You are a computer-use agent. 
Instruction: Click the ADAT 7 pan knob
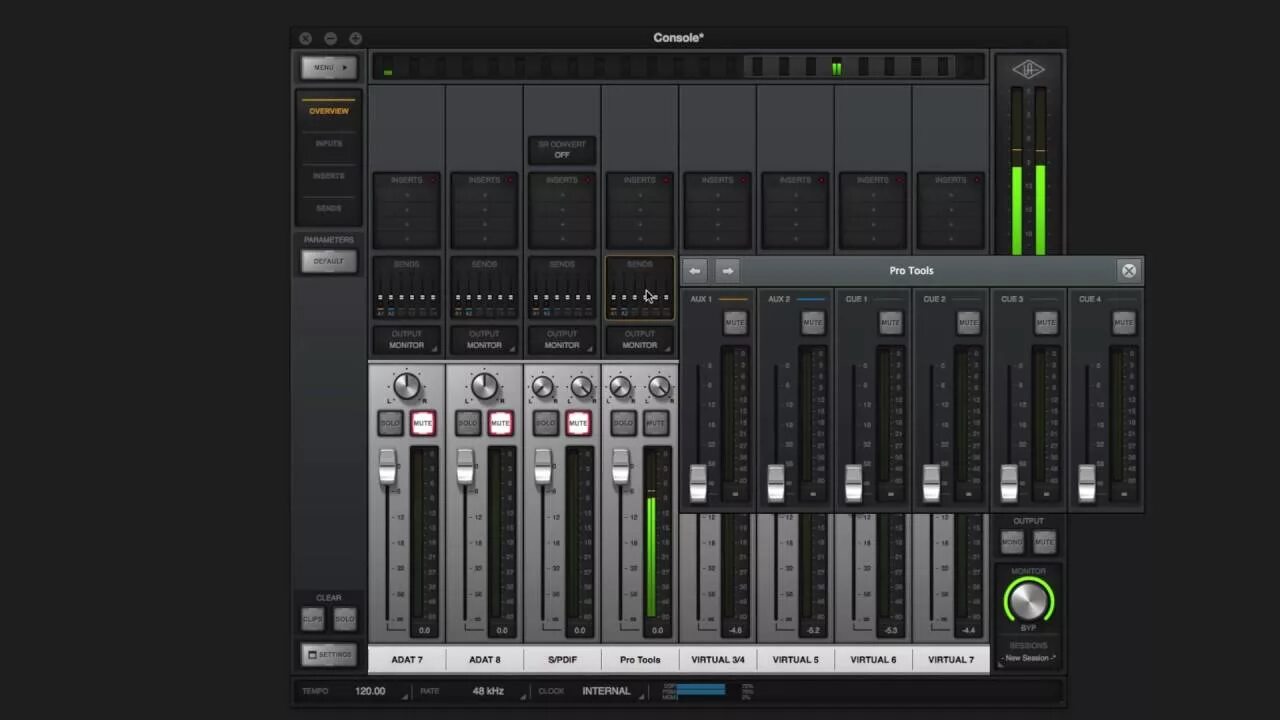(x=407, y=386)
